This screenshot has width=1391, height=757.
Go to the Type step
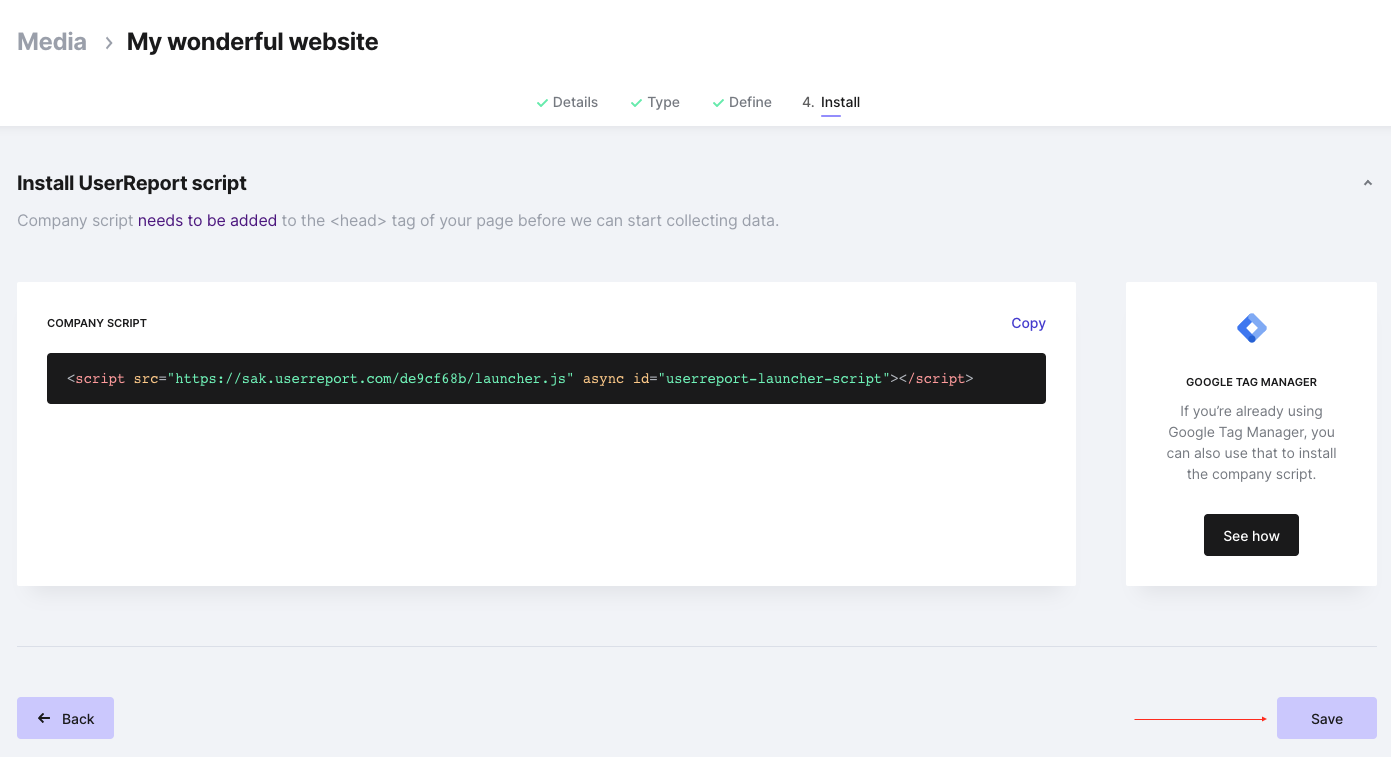[655, 102]
